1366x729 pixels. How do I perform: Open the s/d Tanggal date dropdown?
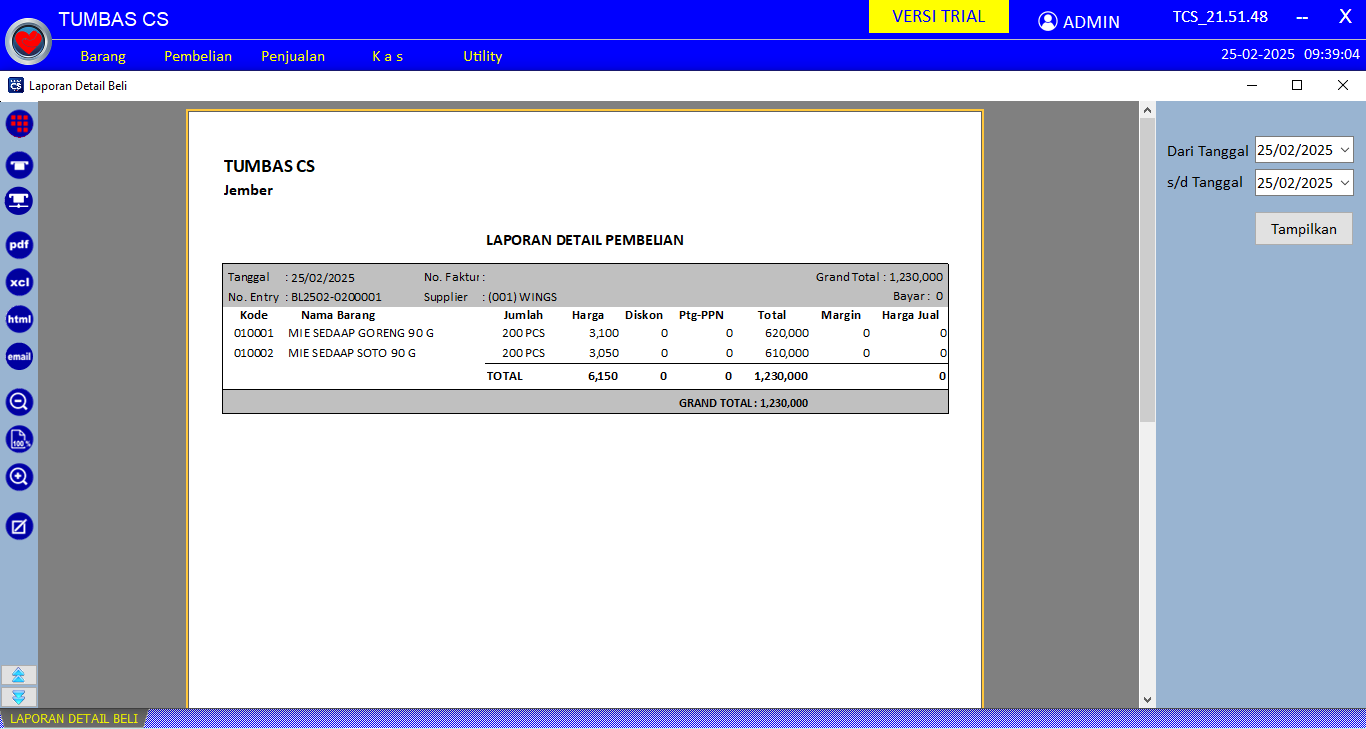pos(1344,182)
